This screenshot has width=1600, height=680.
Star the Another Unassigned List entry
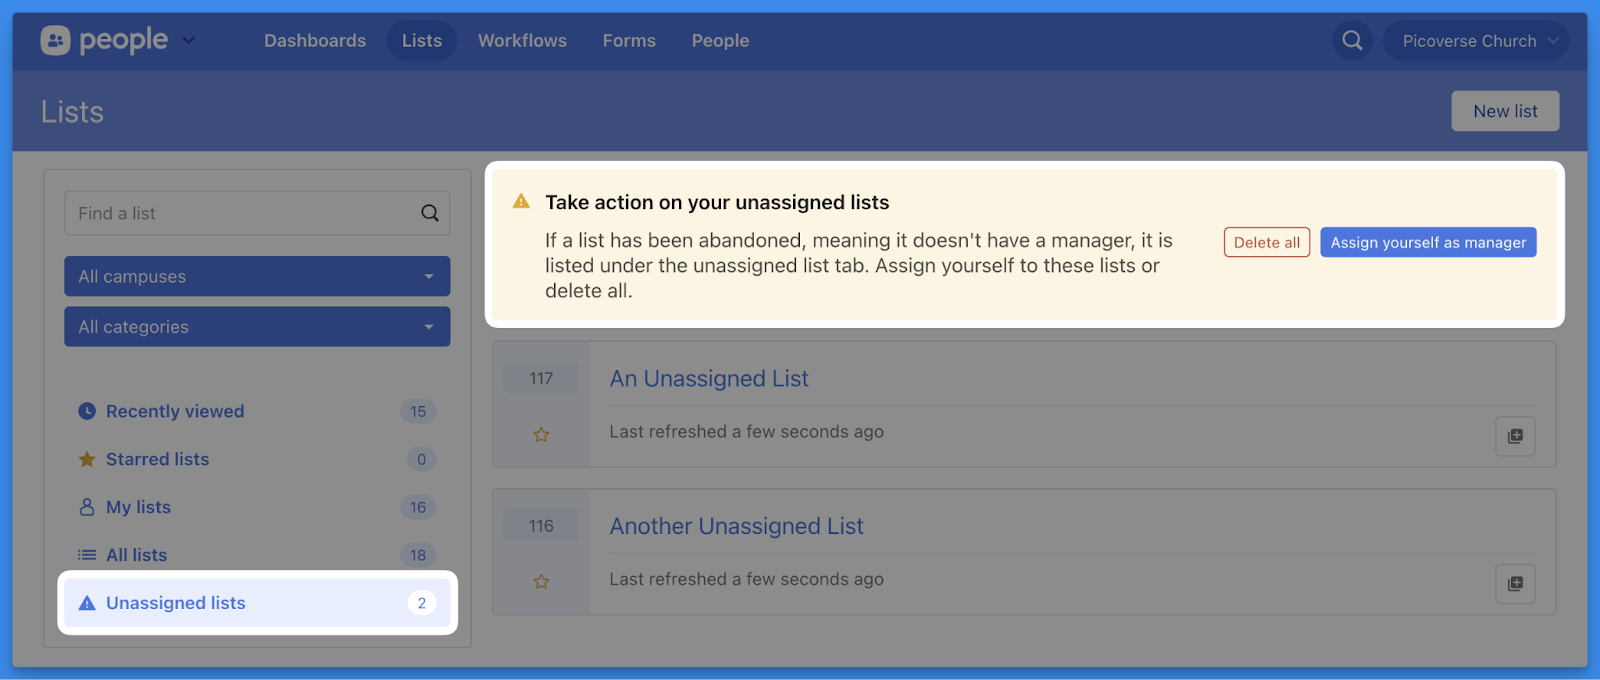point(541,582)
